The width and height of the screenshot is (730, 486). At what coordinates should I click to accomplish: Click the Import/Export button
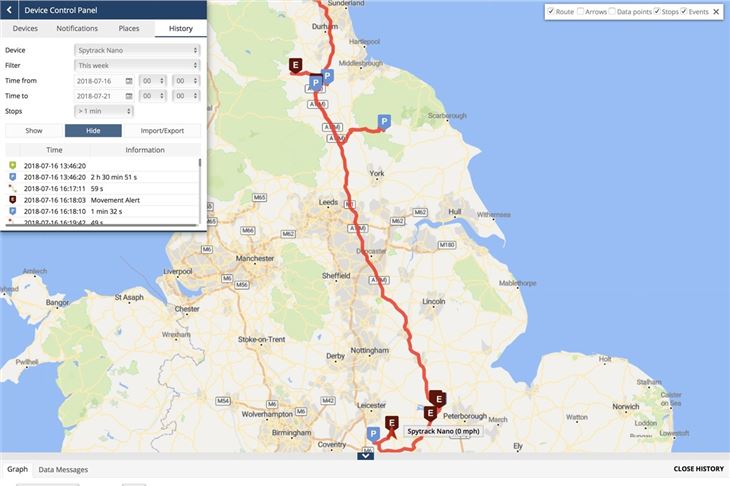pos(162,131)
